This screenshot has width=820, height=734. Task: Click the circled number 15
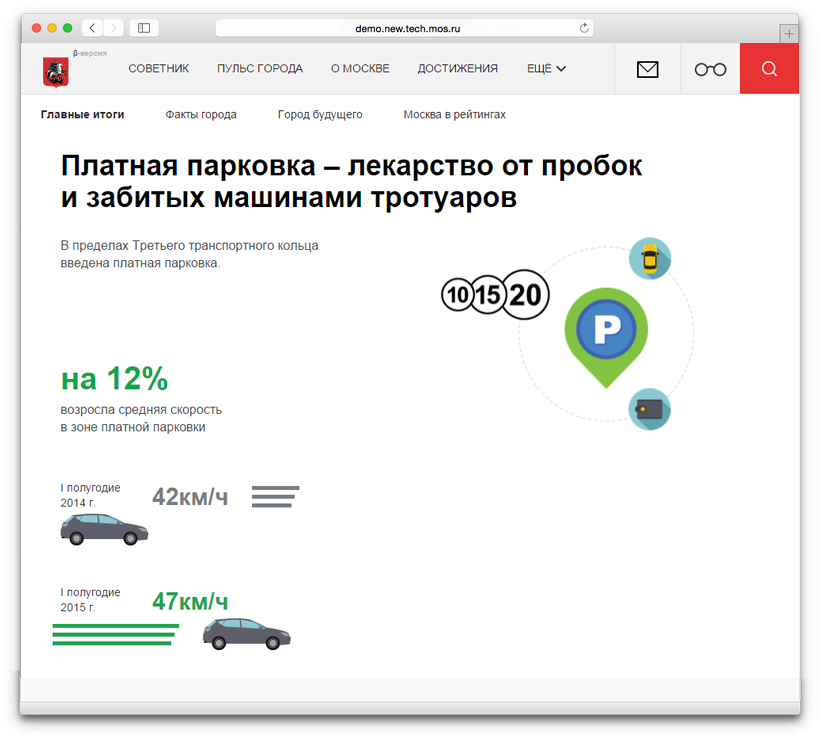pyautogui.click(x=487, y=295)
